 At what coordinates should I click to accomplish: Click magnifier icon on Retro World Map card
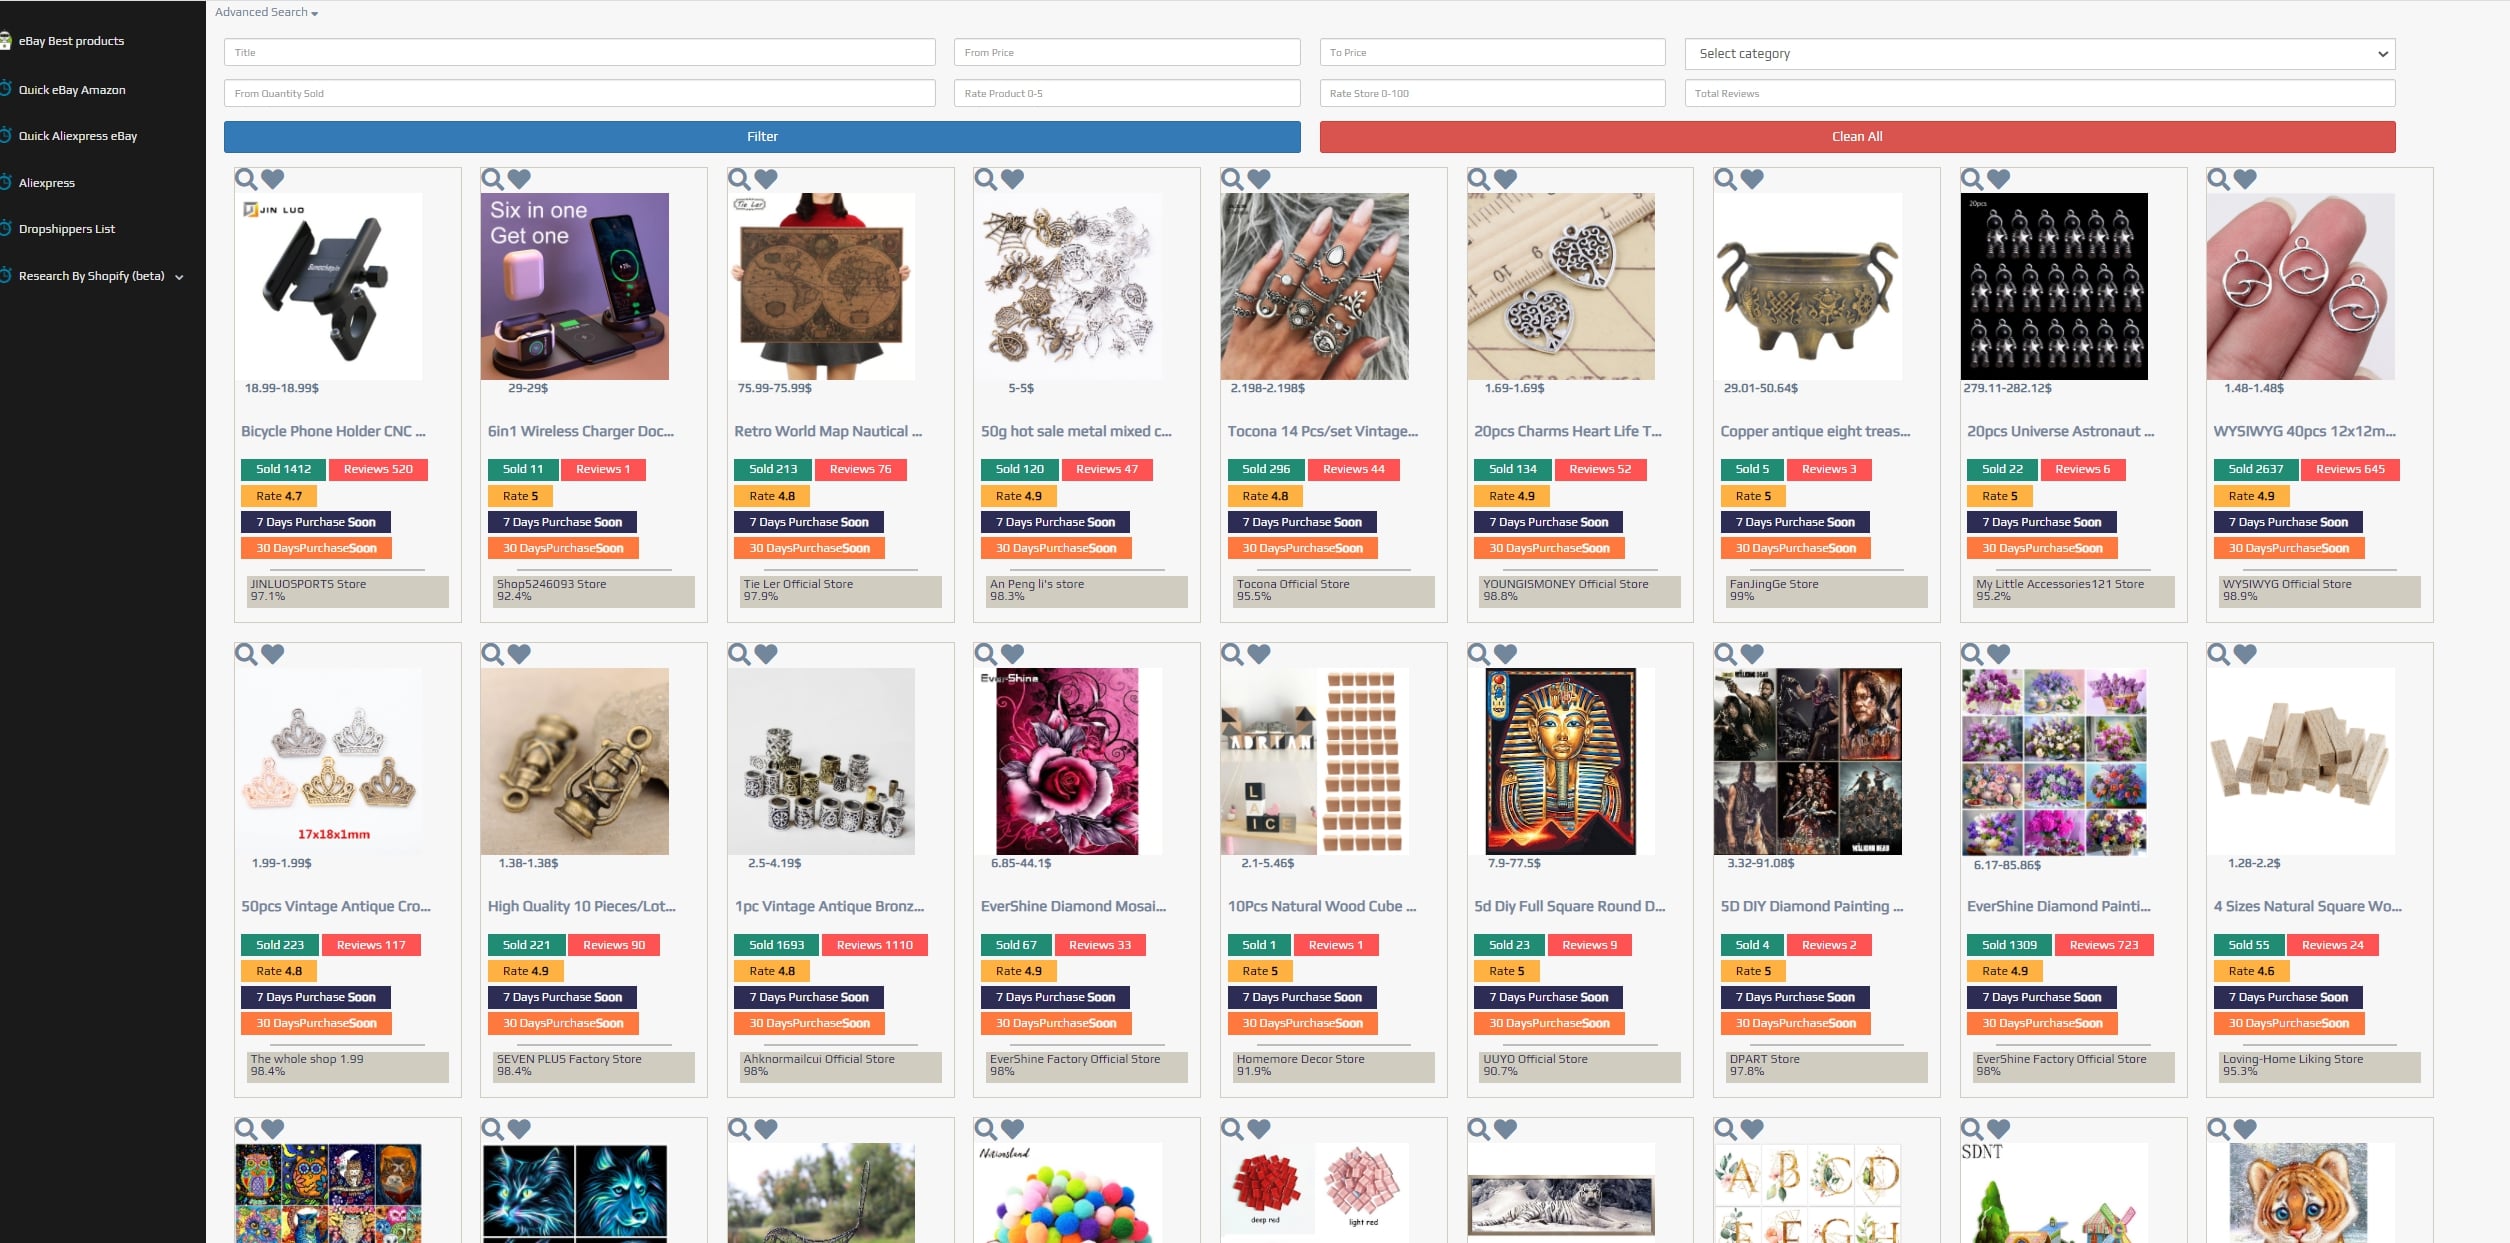click(739, 179)
